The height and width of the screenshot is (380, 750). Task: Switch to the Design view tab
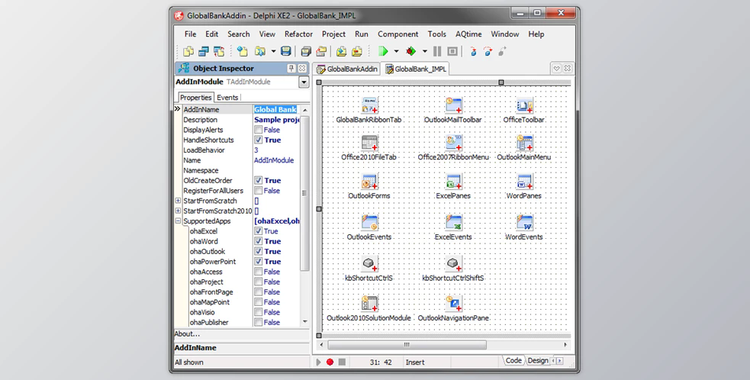tap(538, 360)
